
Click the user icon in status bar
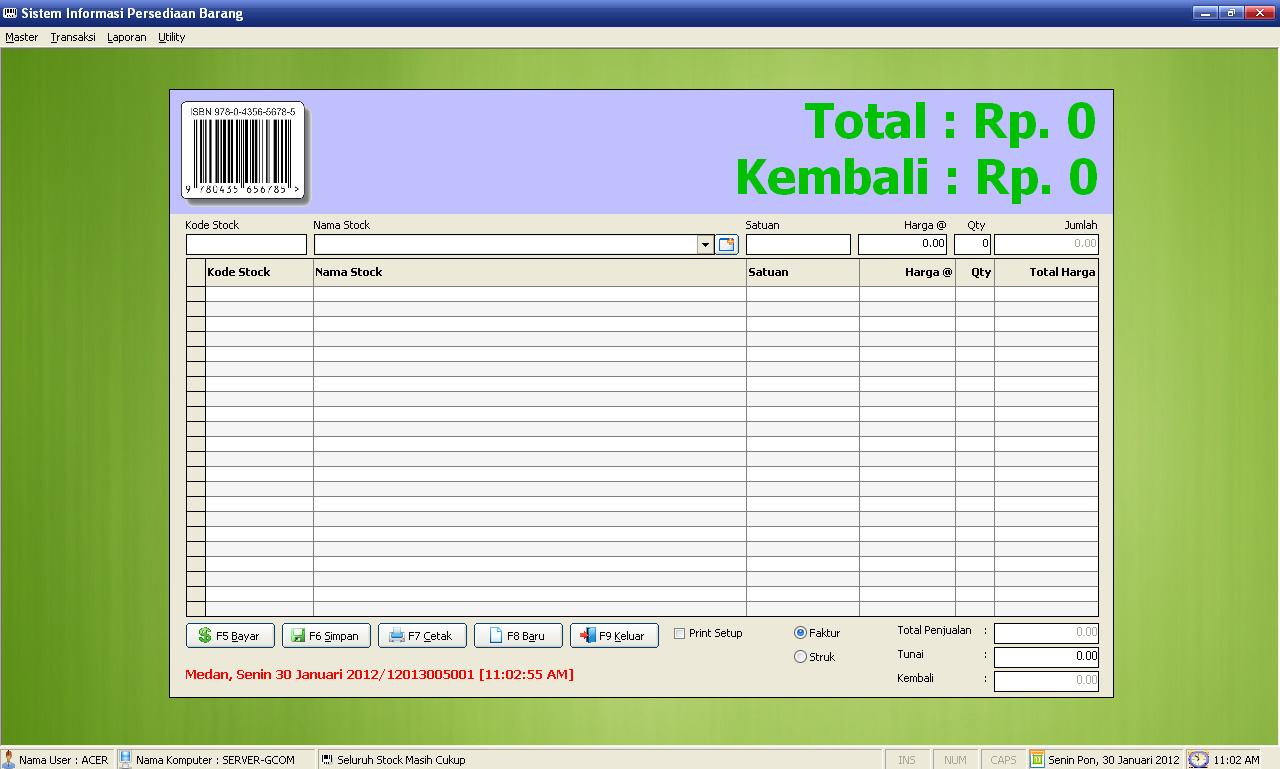(x=9, y=759)
